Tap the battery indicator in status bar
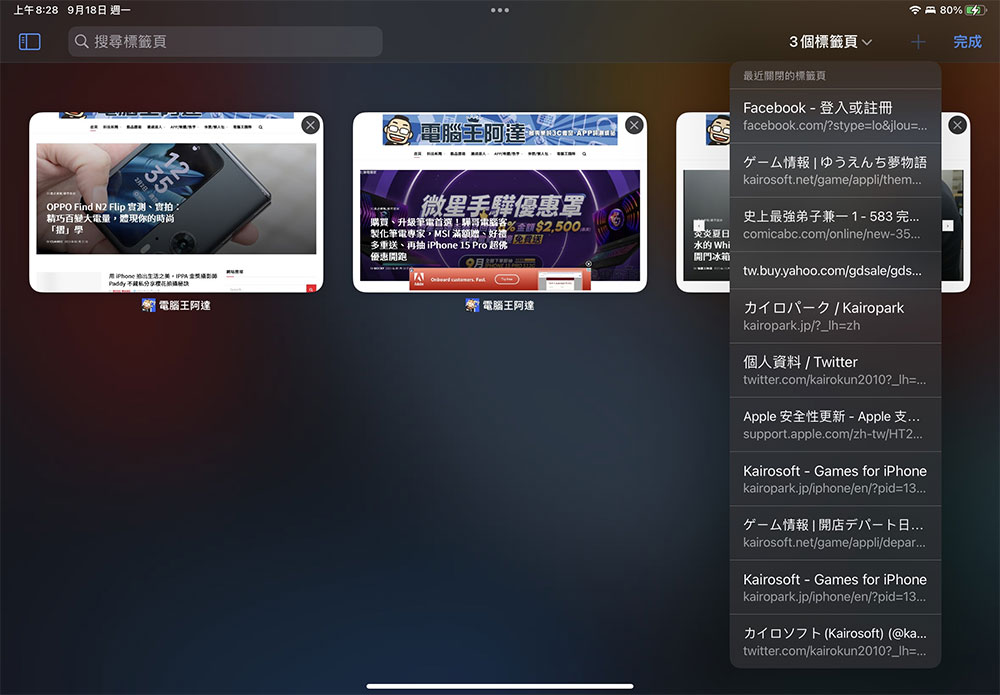The height and width of the screenshot is (695, 1000). click(976, 10)
